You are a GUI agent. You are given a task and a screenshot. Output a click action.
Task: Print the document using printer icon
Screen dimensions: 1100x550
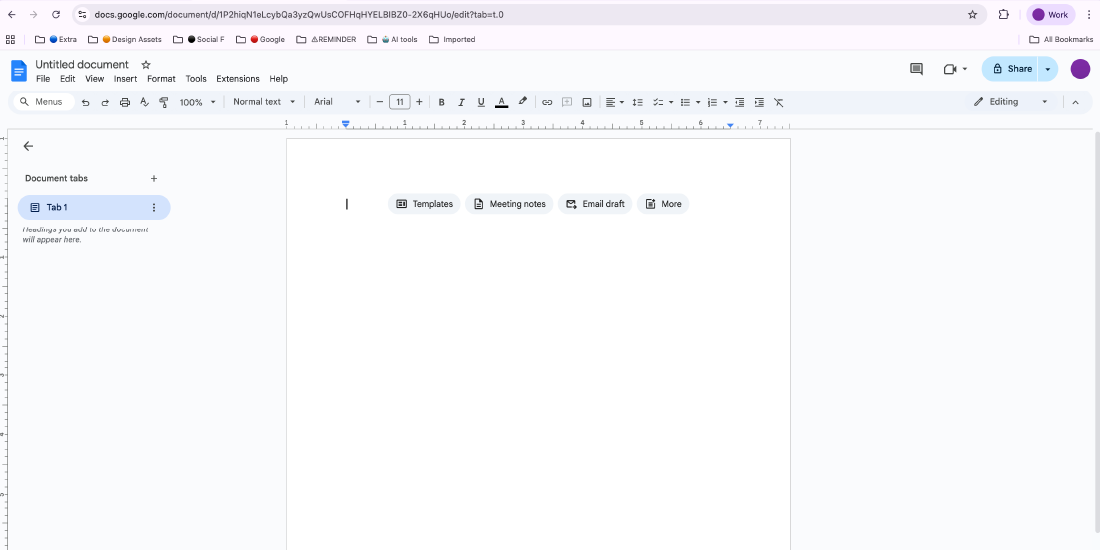click(125, 102)
